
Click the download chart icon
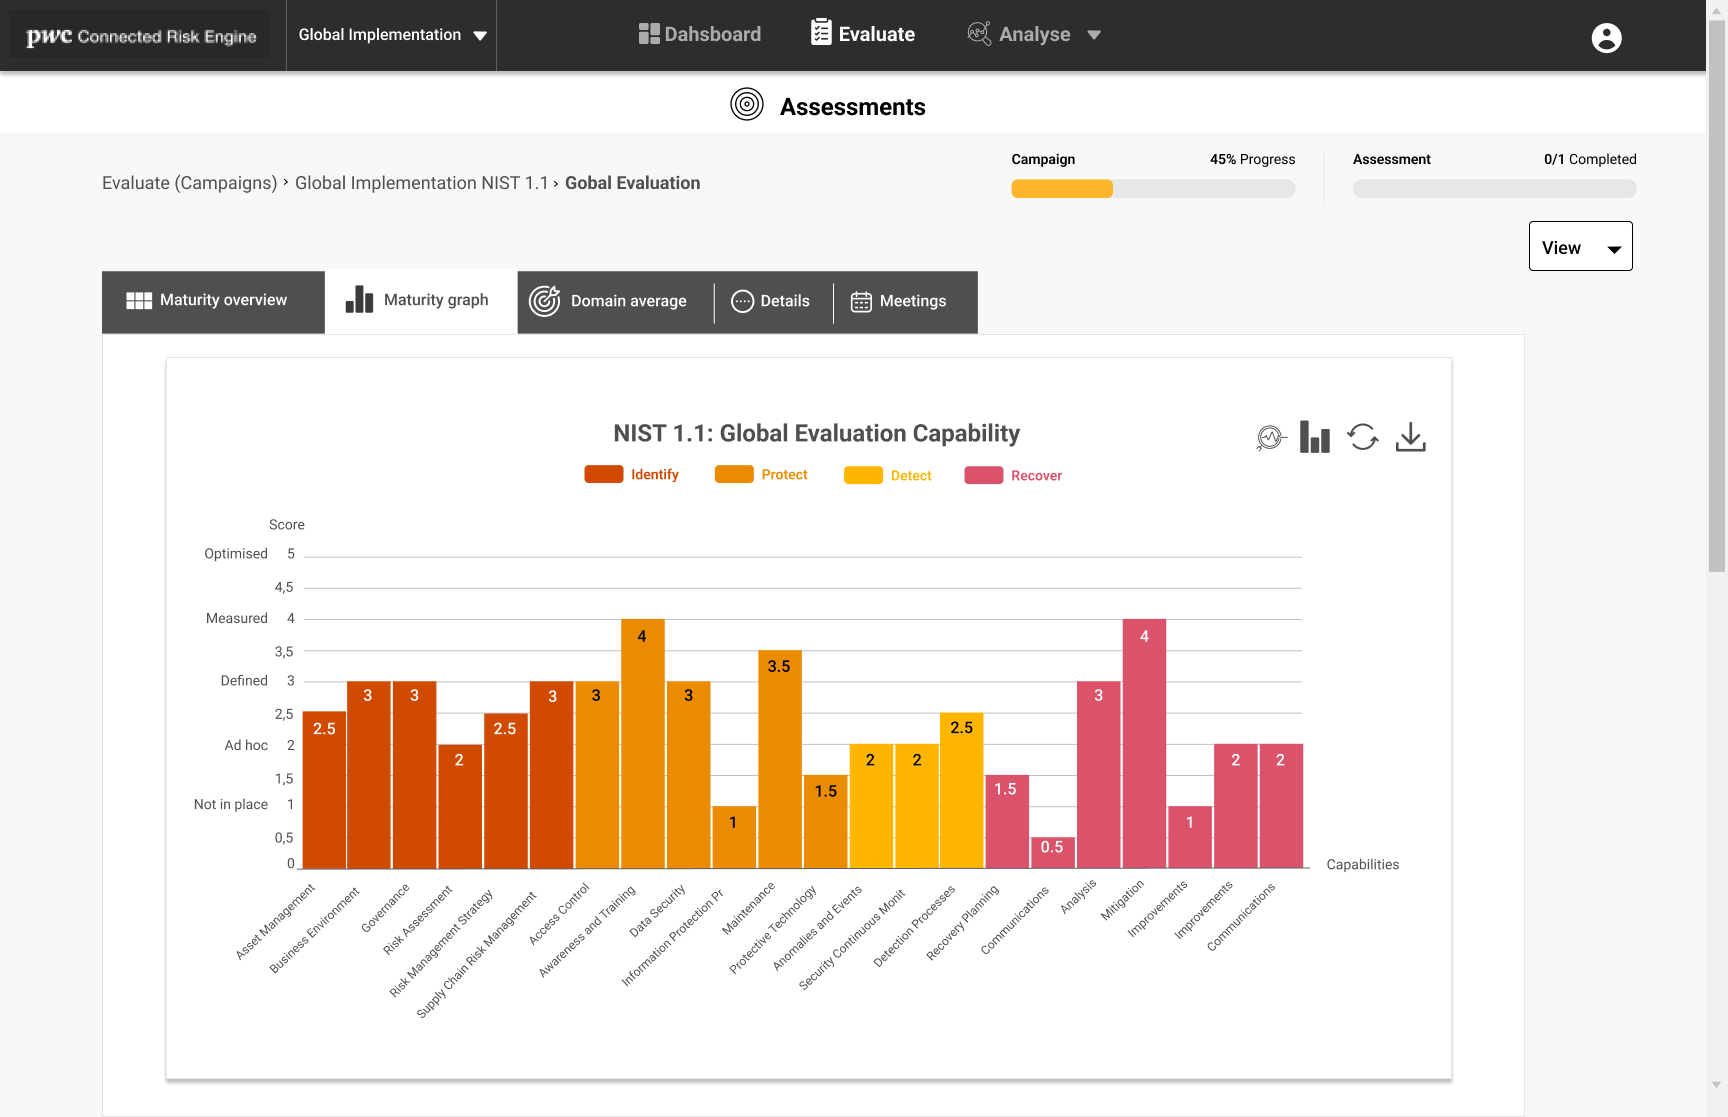(1410, 437)
